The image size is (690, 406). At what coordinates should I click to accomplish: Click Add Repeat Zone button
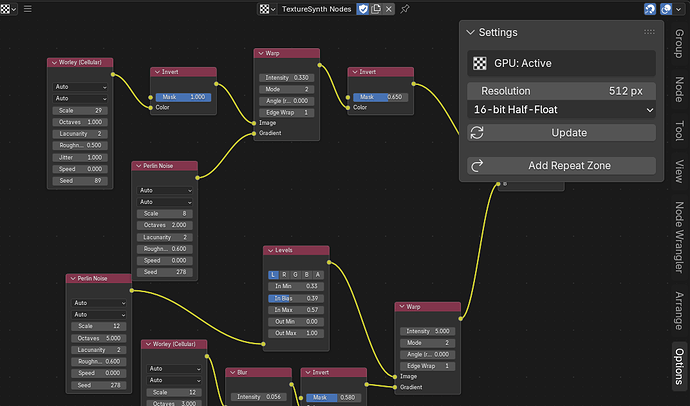562,166
